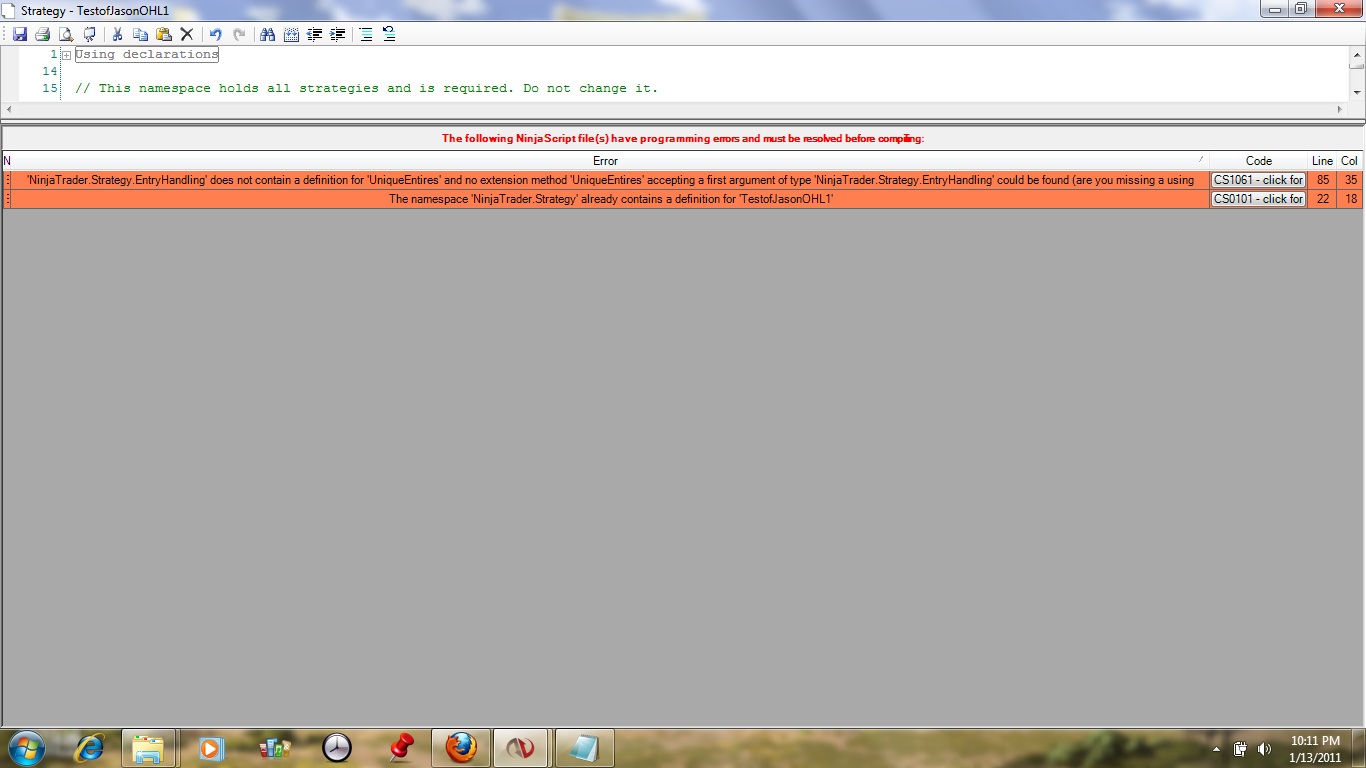Switch to NinjaTrader on the taskbar
1366x768 pixels.
[x=521, y=747]
